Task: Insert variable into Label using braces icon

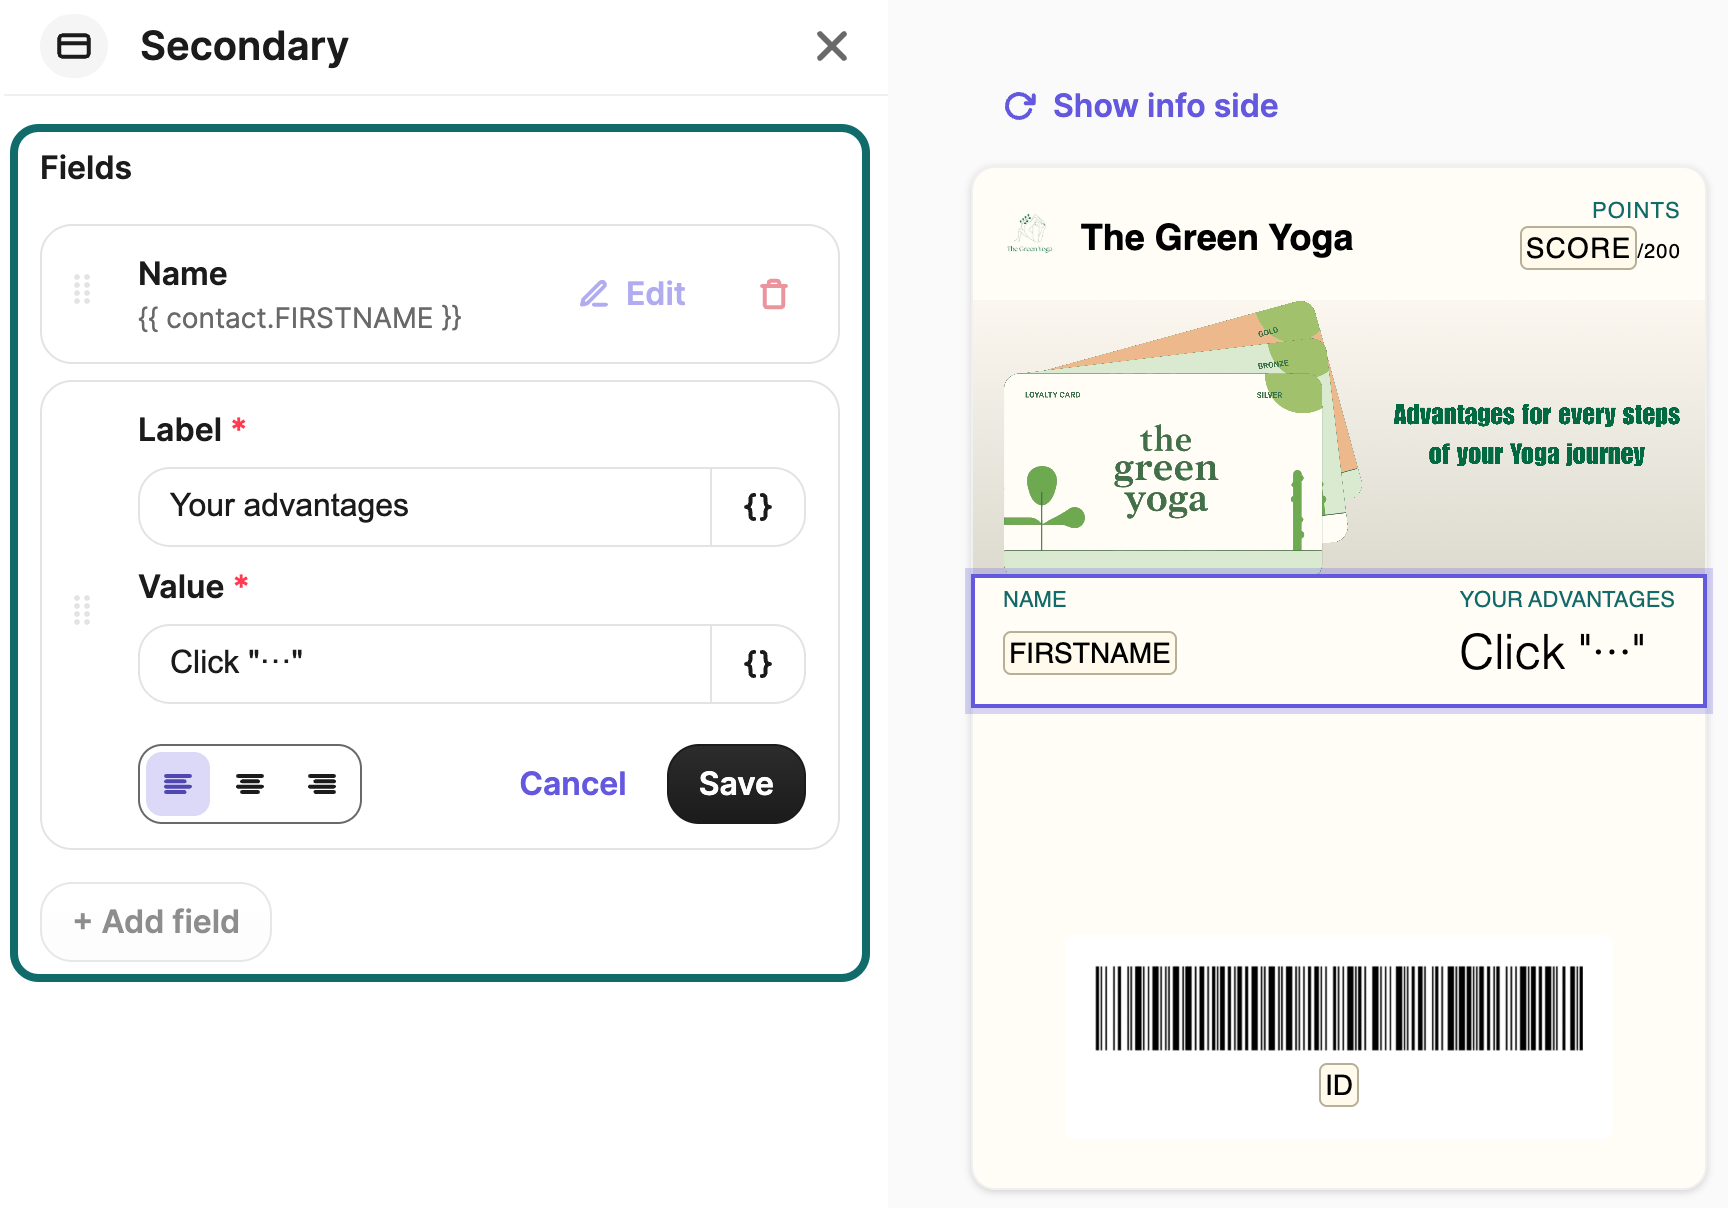Action: [x=758, y=507]
